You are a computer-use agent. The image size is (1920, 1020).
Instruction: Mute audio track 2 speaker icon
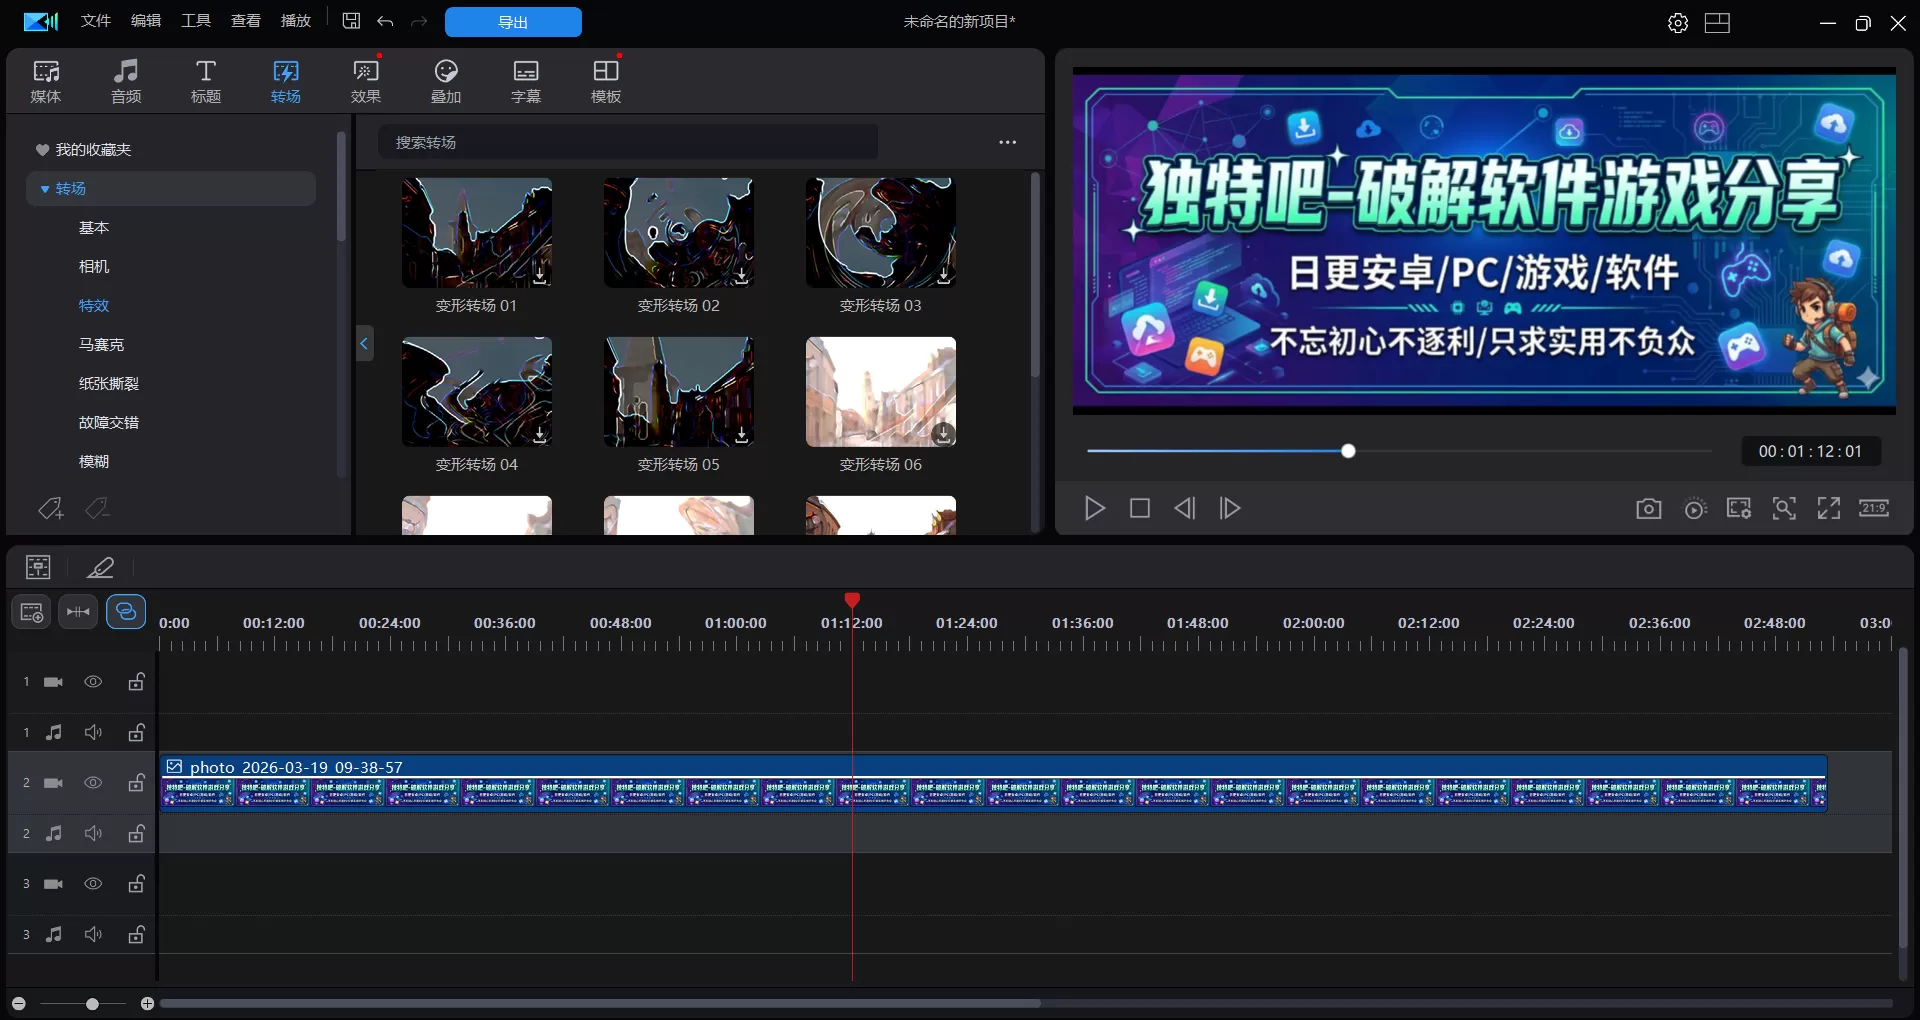(93, 833)
